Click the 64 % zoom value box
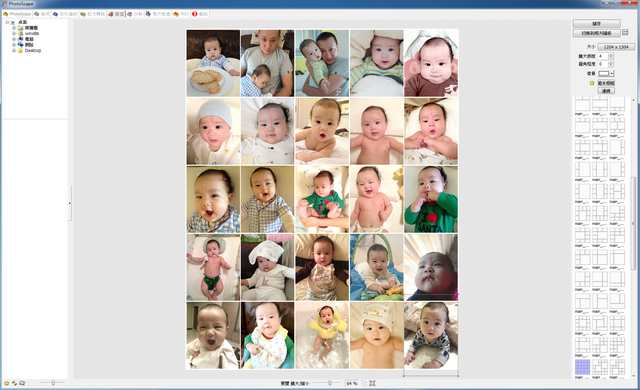Viewport: 640px width, 390px height. (x=352, y=383)
